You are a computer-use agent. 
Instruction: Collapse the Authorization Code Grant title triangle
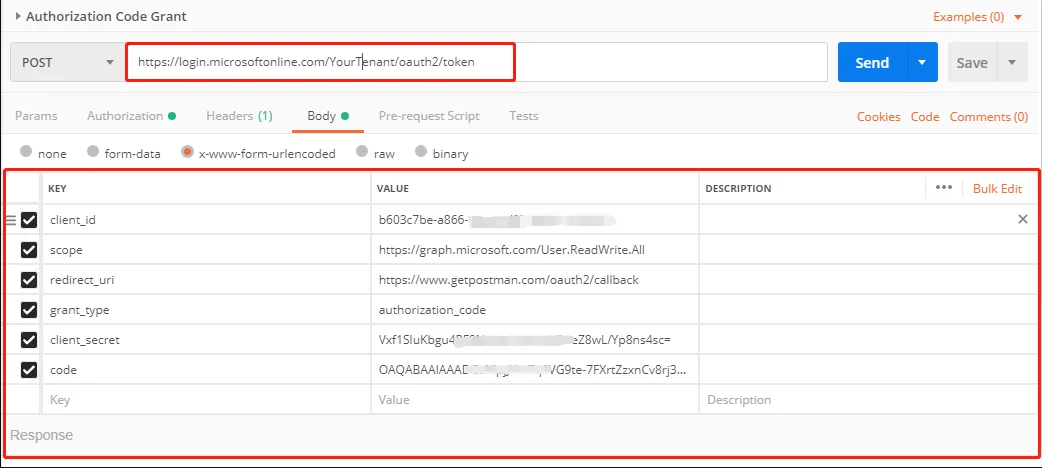click(x=18, y=17)
